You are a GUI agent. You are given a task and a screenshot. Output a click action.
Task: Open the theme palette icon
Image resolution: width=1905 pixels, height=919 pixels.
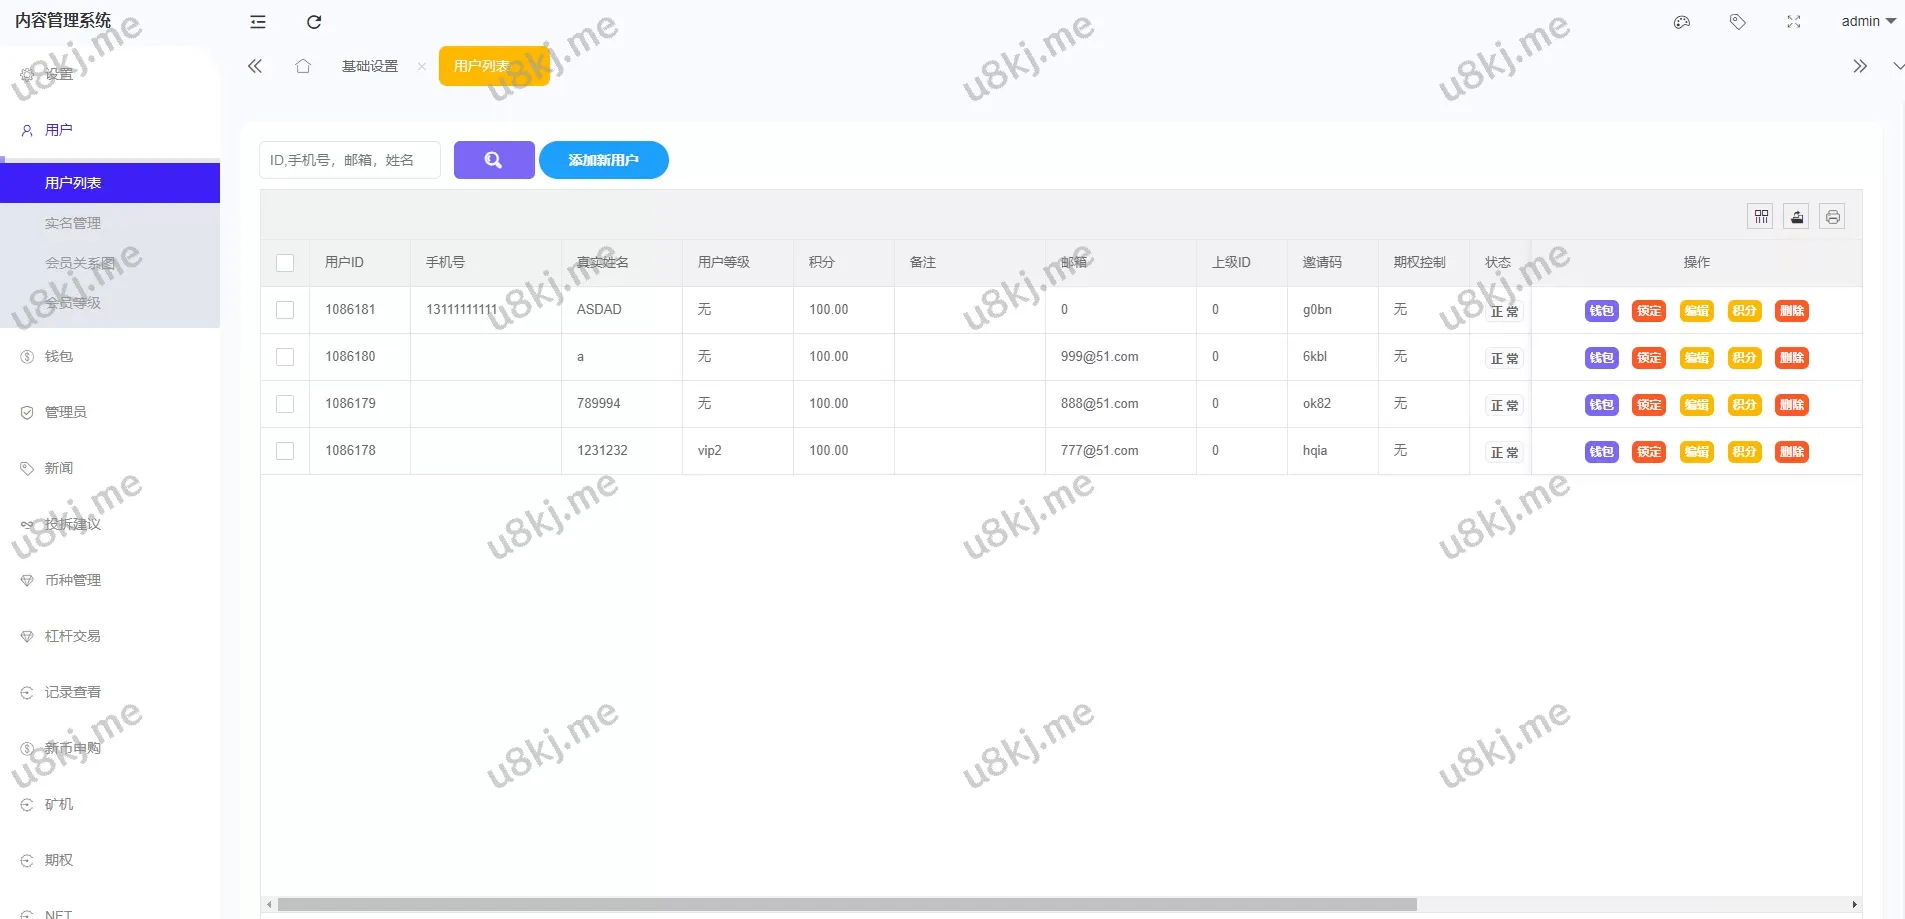(x=1682, y=22)
